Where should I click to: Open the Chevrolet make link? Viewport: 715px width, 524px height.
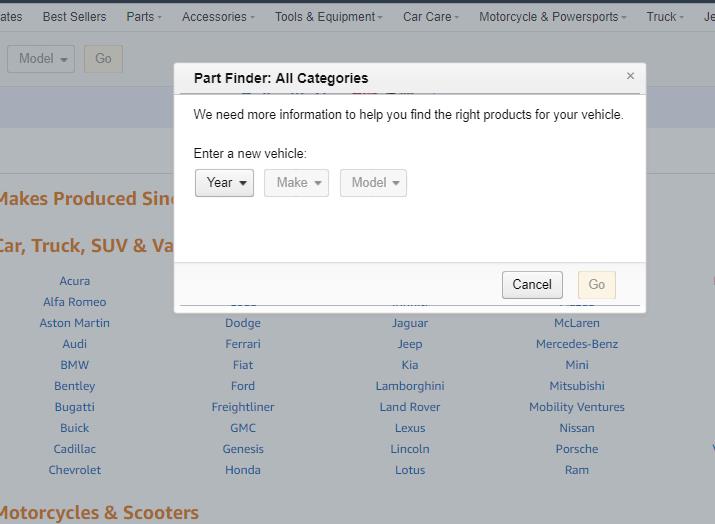point(75,470)
